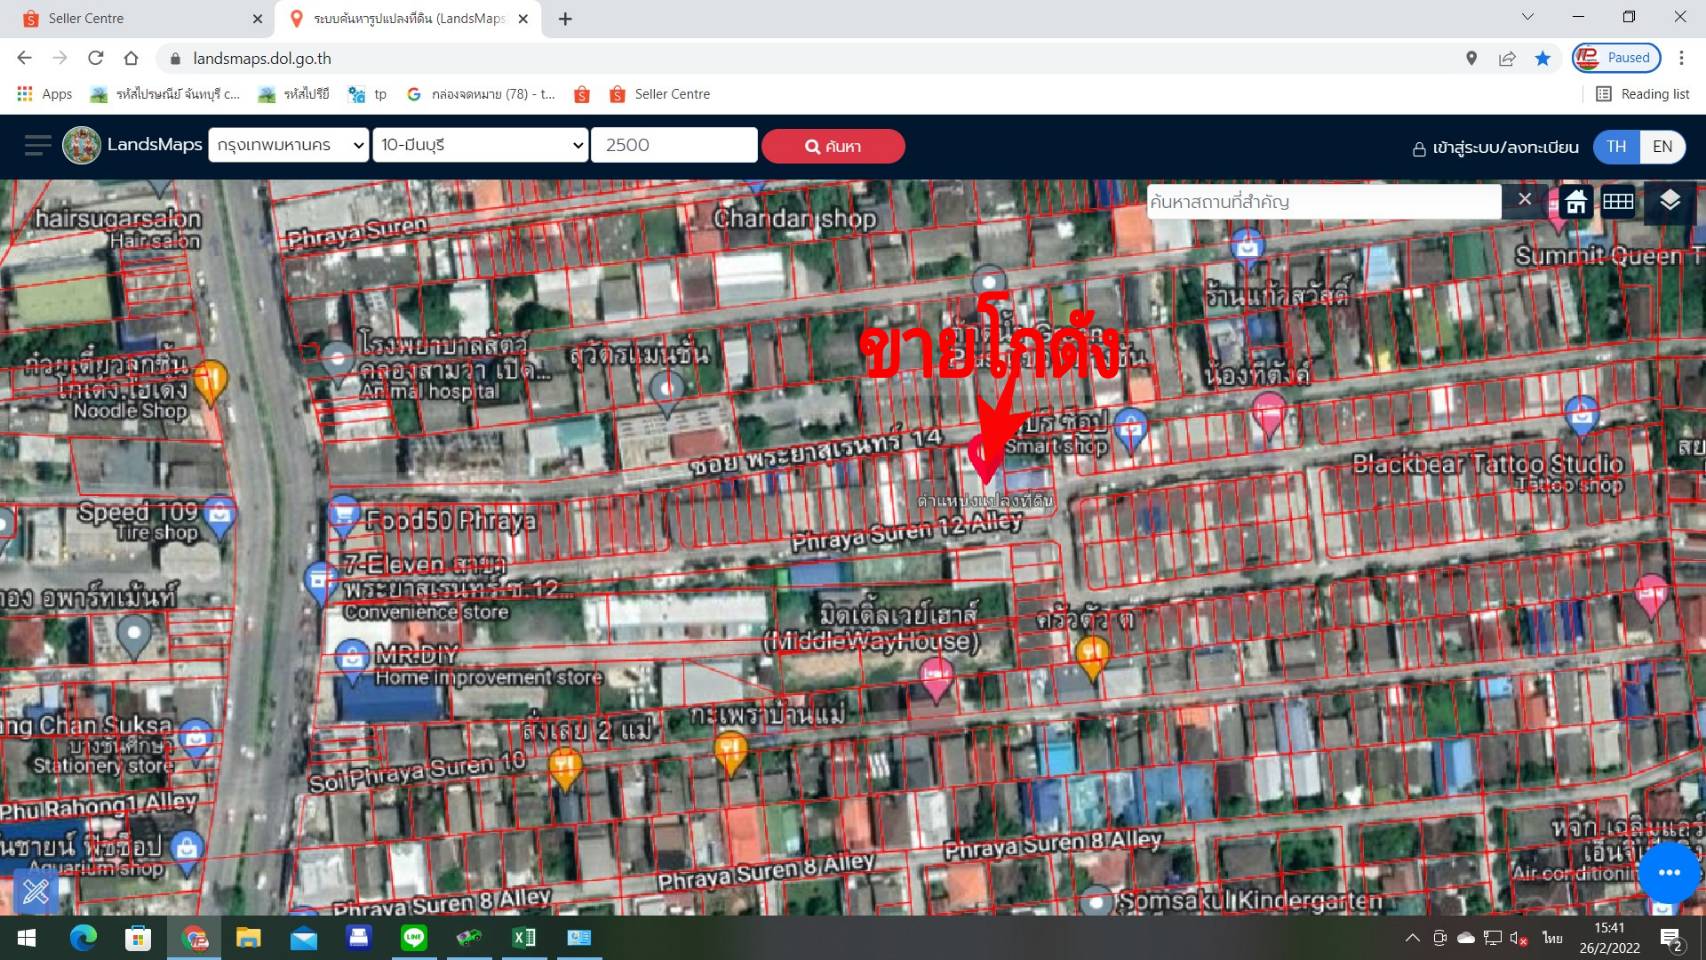The image size is (1706, 960).
Task: Toggle the bookmark star
Action: point(1543,58)
